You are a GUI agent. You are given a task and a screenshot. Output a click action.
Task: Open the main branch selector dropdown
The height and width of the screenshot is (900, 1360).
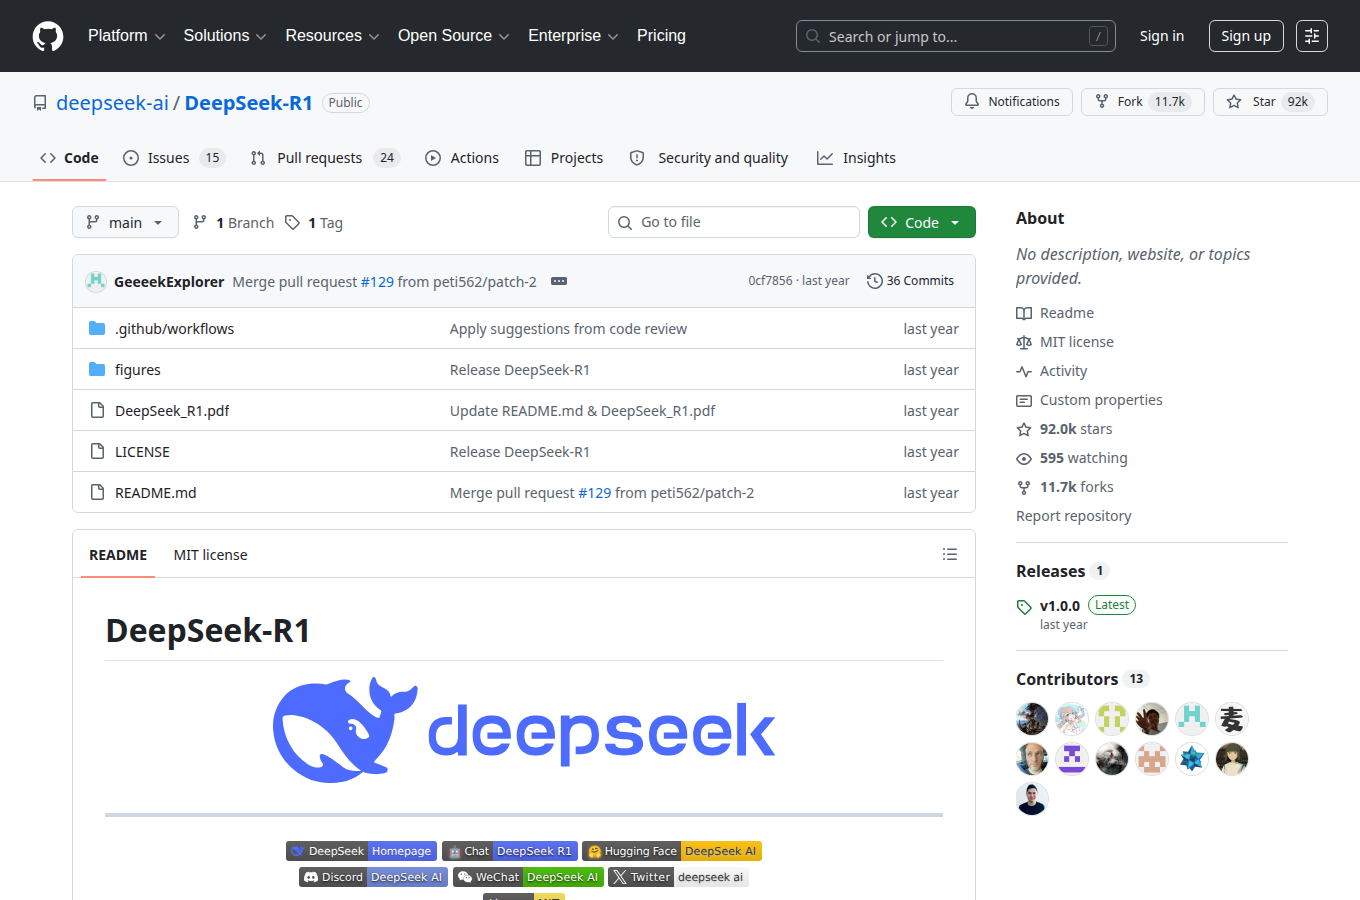tap(125, 222)
